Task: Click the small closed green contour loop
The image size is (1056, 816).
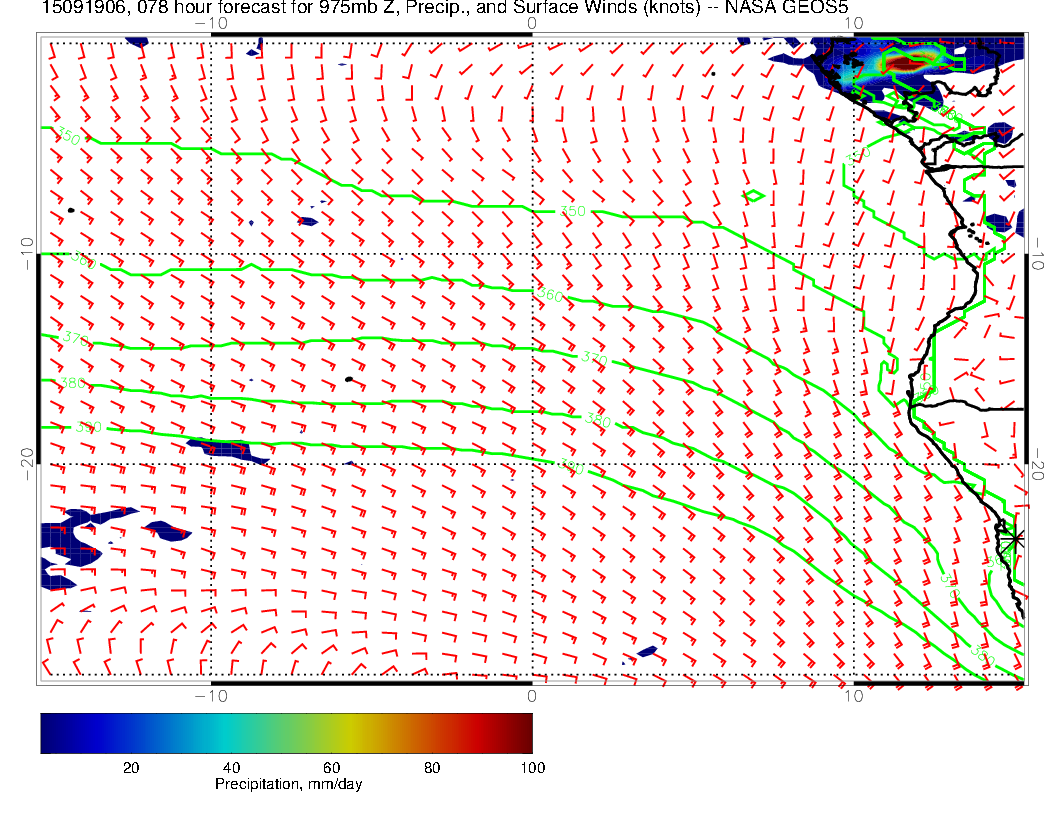Action: pos(756,195)
